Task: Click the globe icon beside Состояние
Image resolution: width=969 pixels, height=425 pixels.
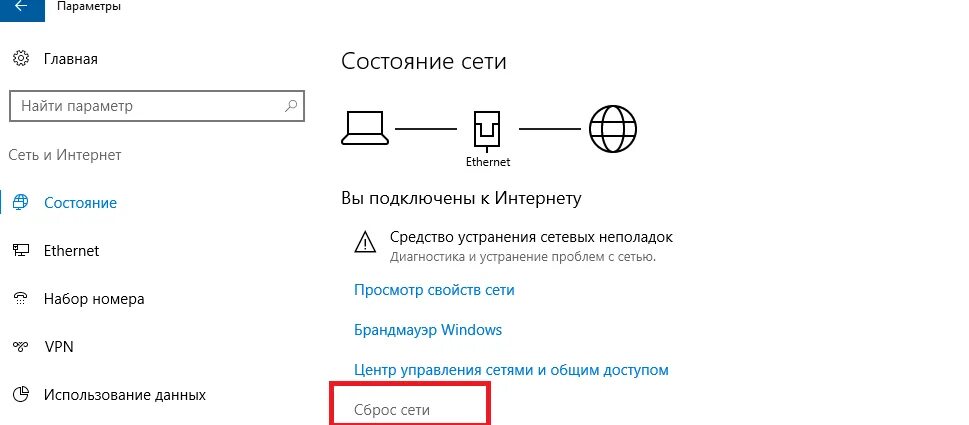Action: click(21, 203)
